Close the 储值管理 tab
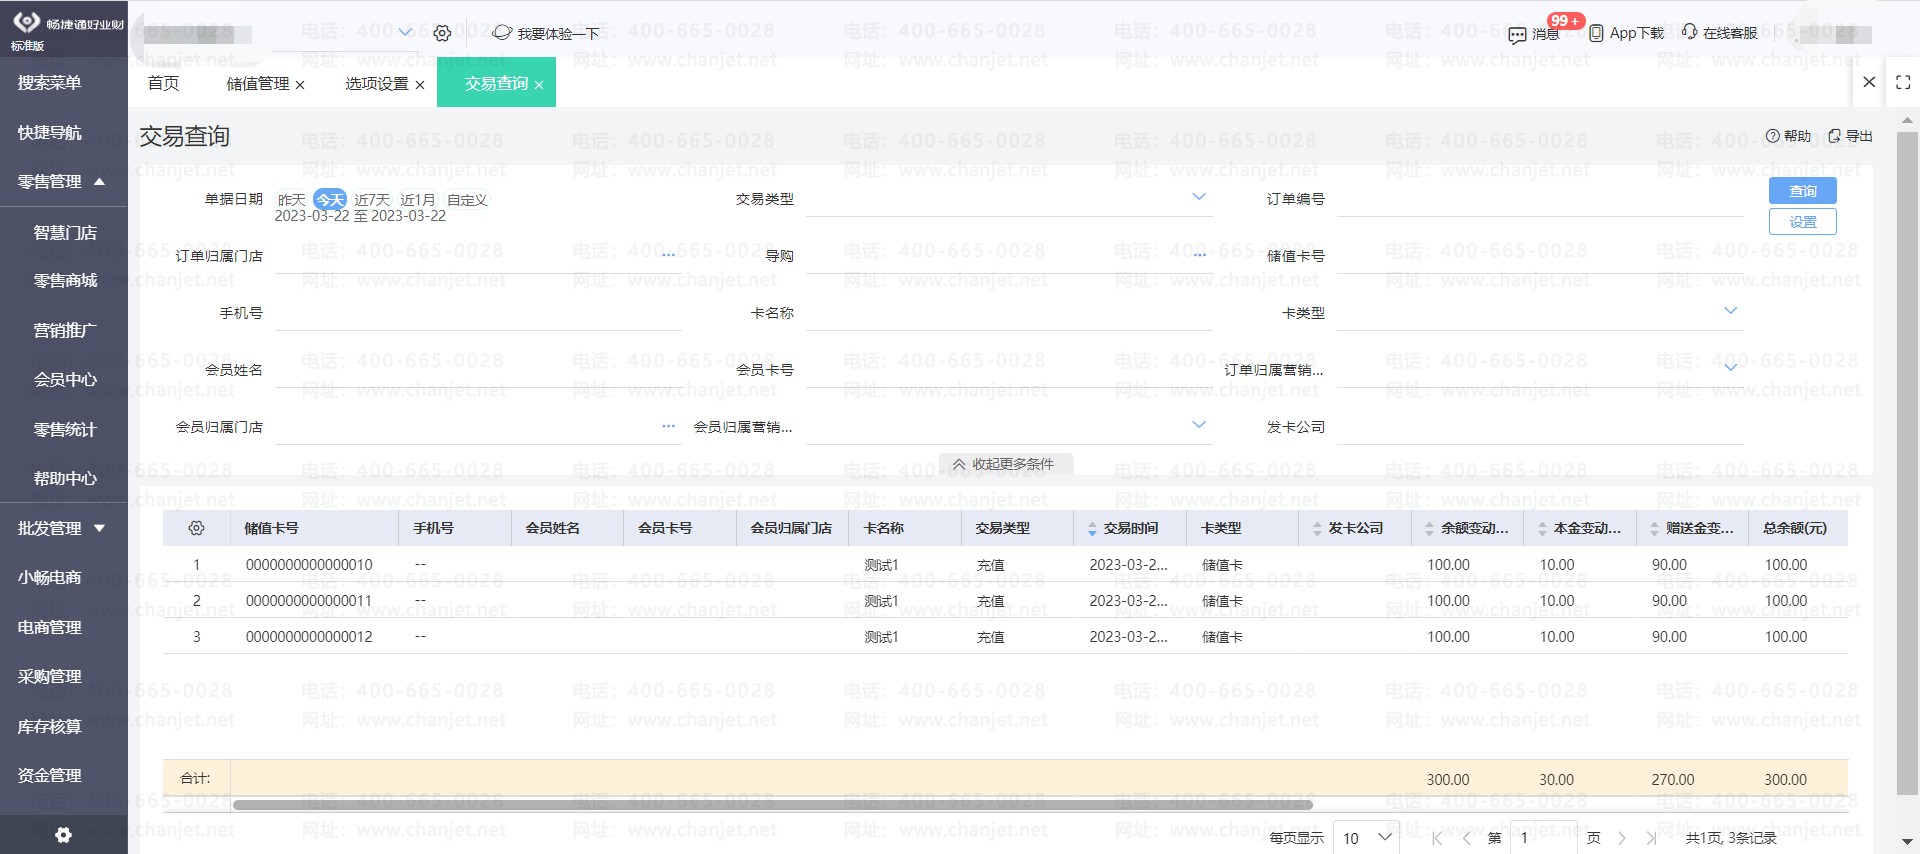The height and width of the screenshot is (854, 1920). [x=300, y=85]
